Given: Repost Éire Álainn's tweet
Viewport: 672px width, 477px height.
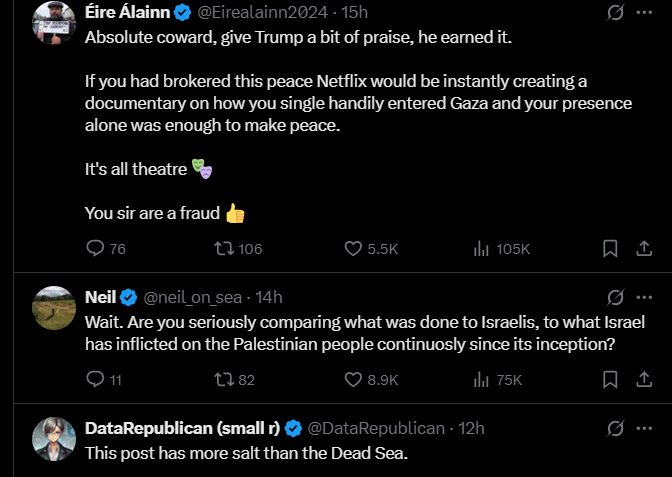Looking at the screenshot, I should tap(225, 249).
